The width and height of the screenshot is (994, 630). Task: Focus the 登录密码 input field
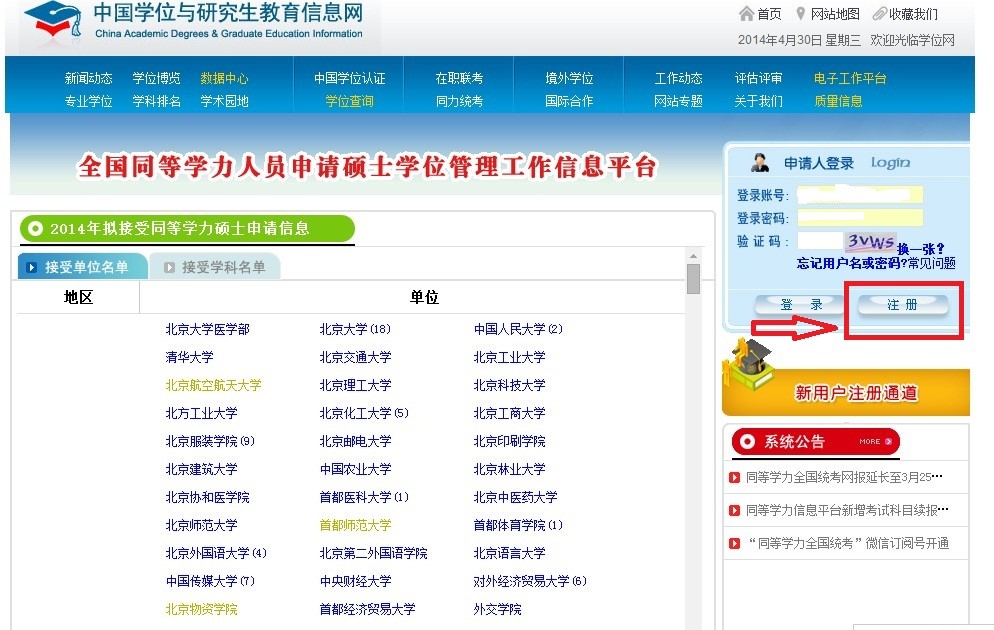click(860, 218)
